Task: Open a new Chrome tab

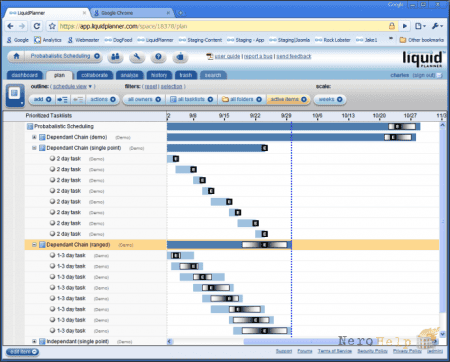Action: point(180,13)
